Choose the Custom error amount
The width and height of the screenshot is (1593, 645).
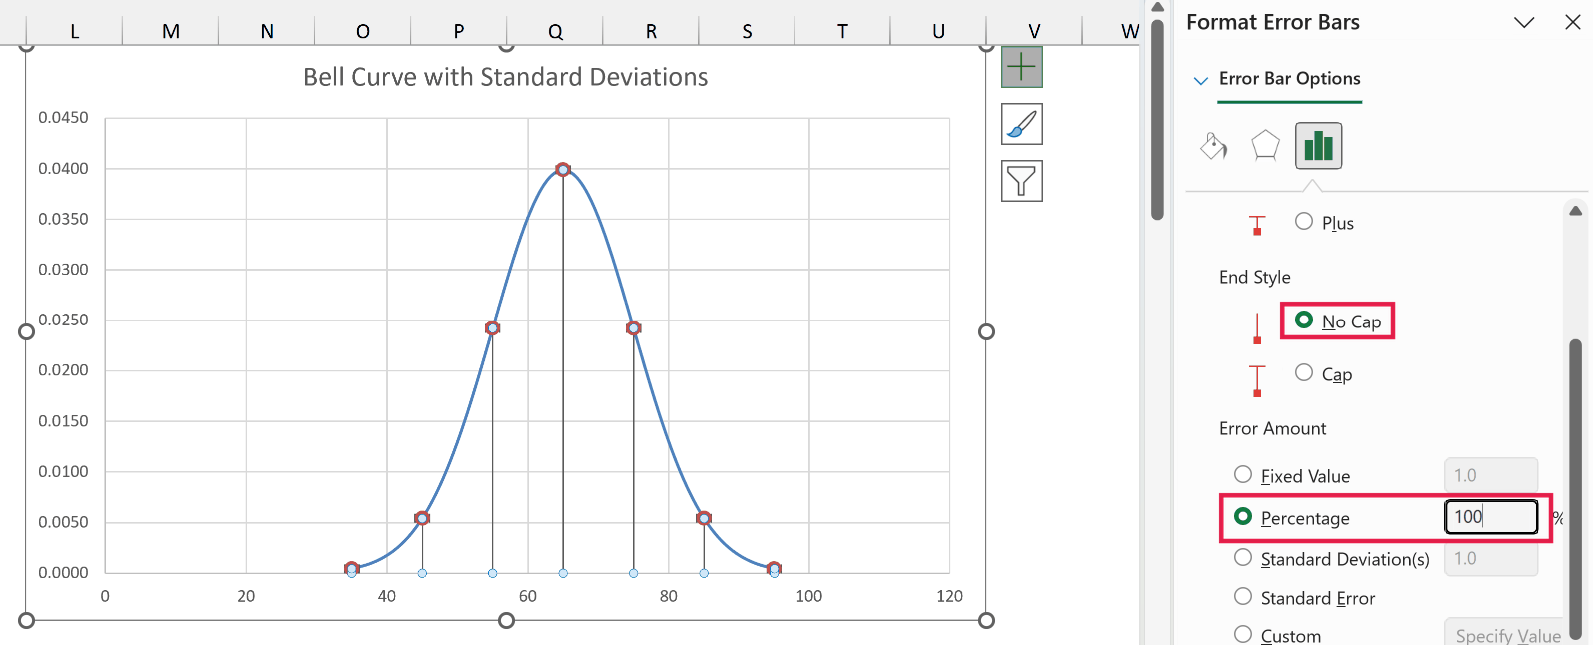point(1243,634)
